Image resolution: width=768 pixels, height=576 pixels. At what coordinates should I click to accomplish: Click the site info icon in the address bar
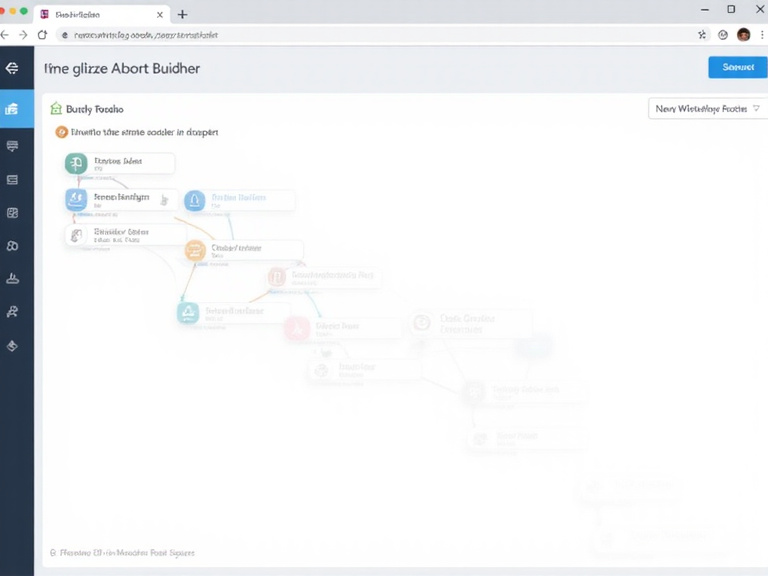click(65, 35)
